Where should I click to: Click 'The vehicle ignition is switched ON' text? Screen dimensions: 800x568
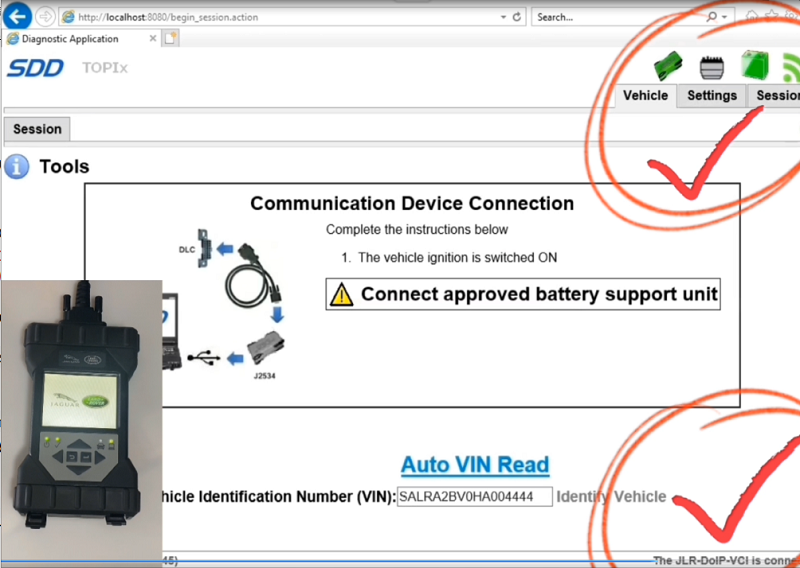point(457,257)
